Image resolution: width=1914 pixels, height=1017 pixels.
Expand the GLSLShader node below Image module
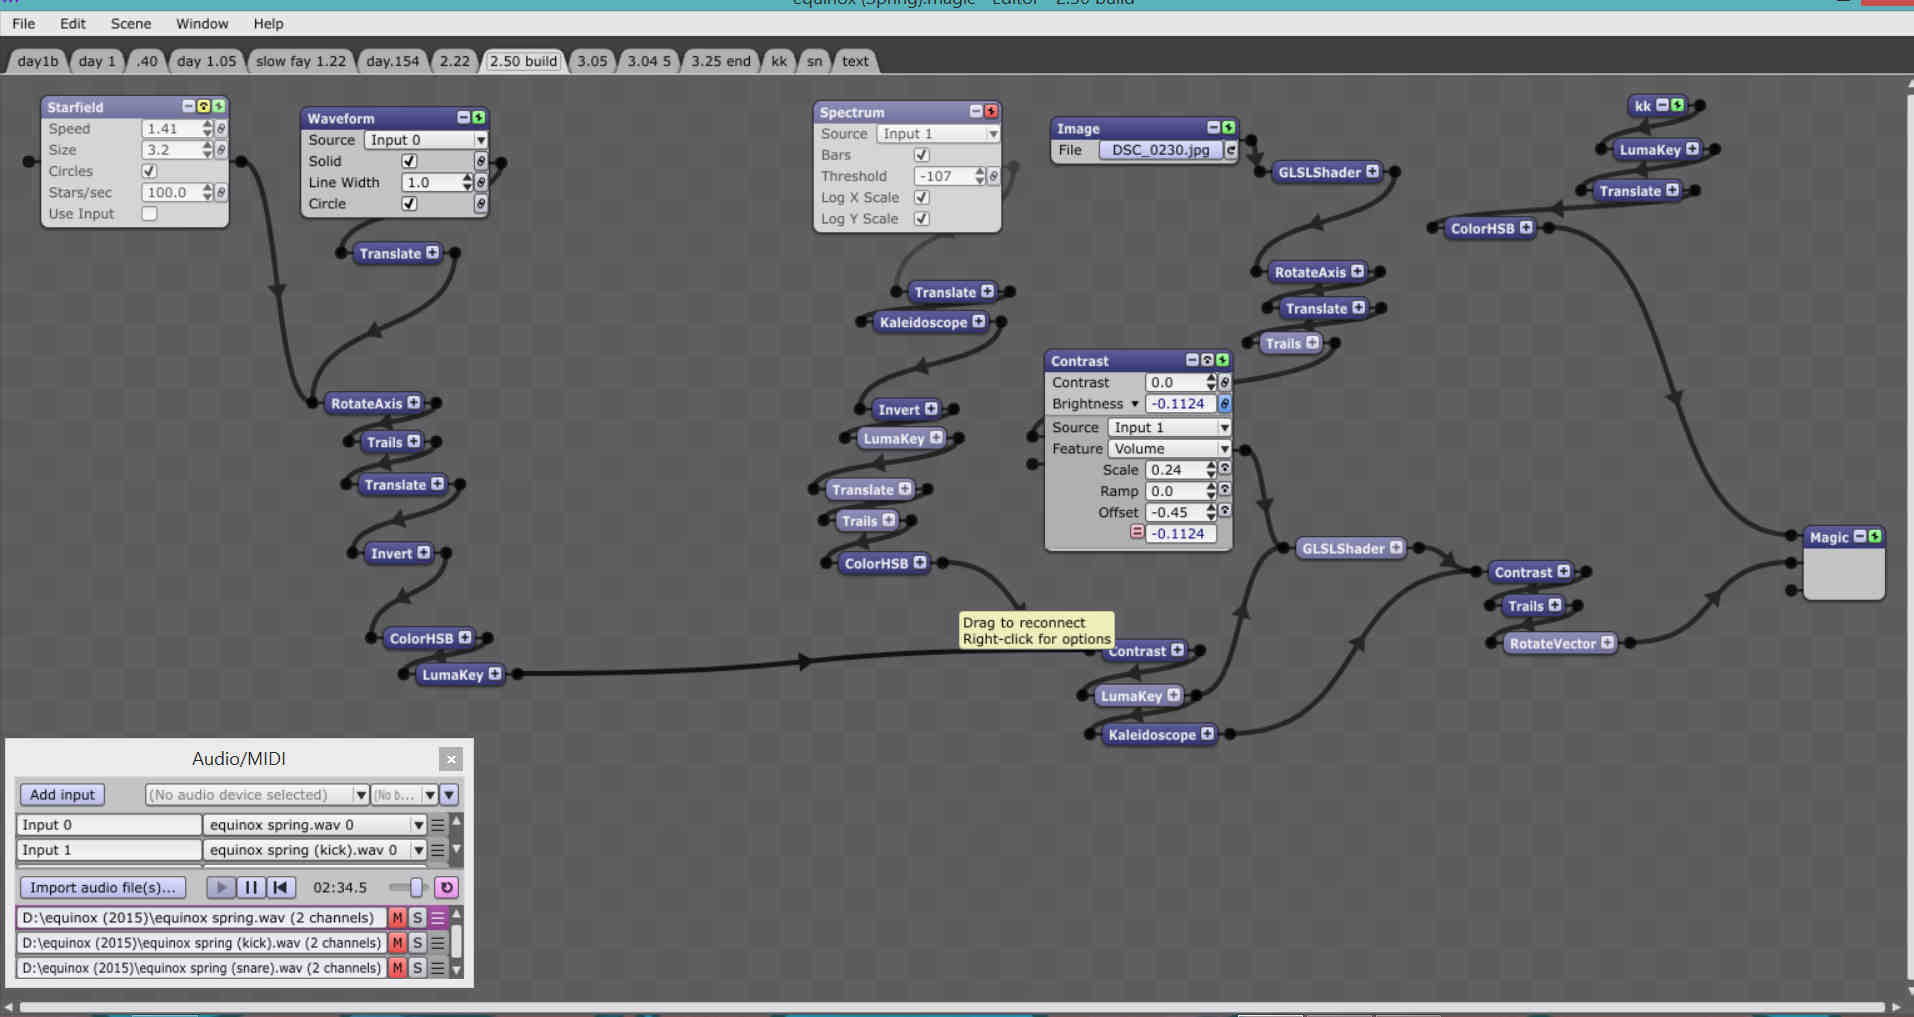1372,171
